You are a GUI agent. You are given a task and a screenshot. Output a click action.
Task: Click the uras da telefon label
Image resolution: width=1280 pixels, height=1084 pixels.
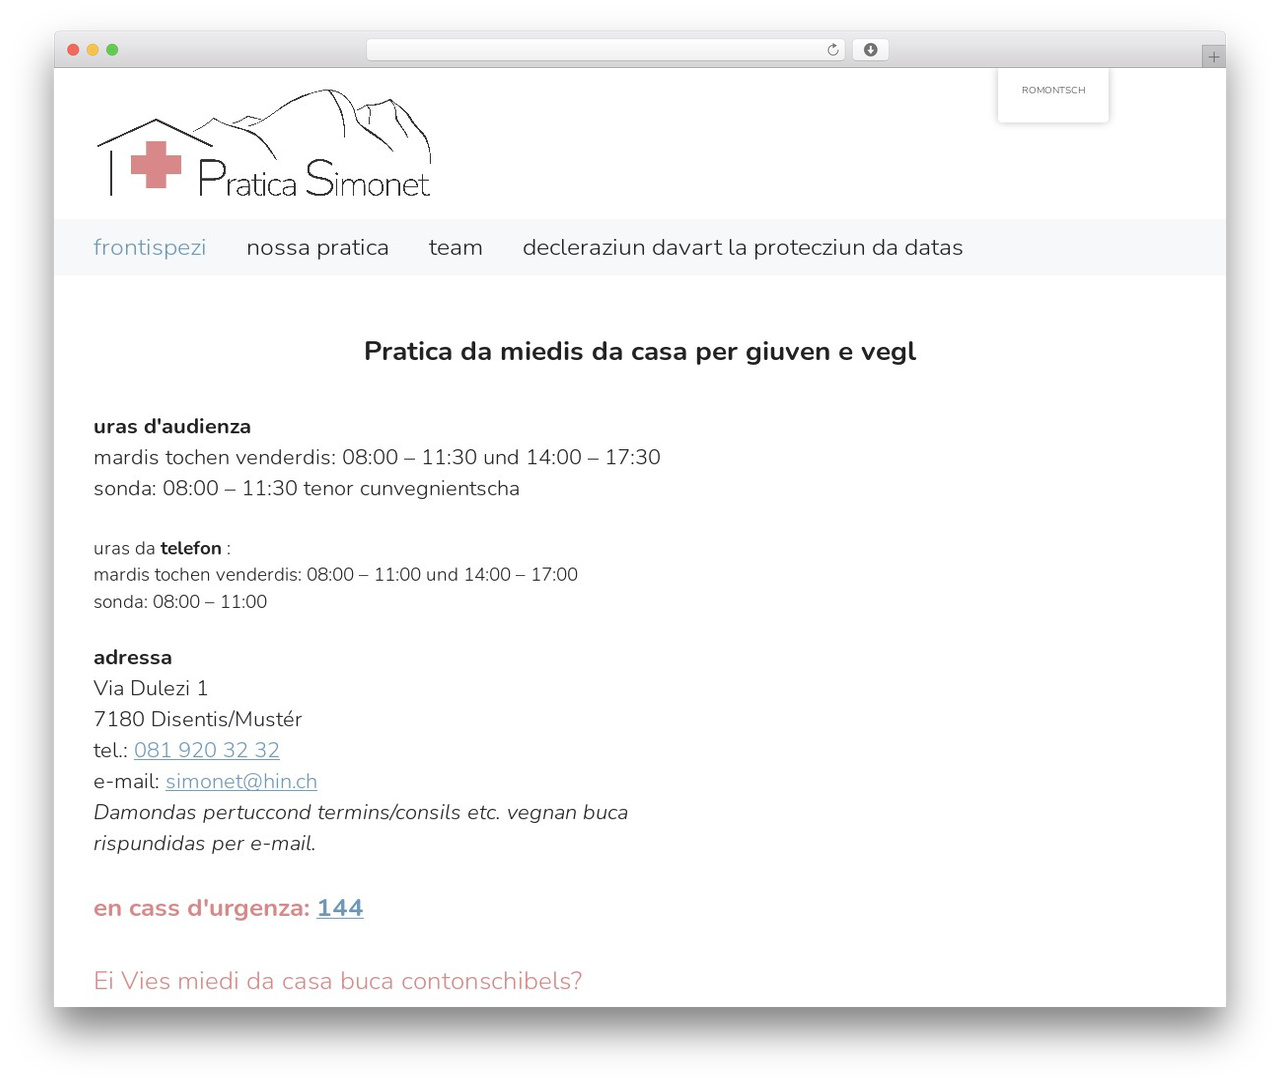tap(162, 548)
